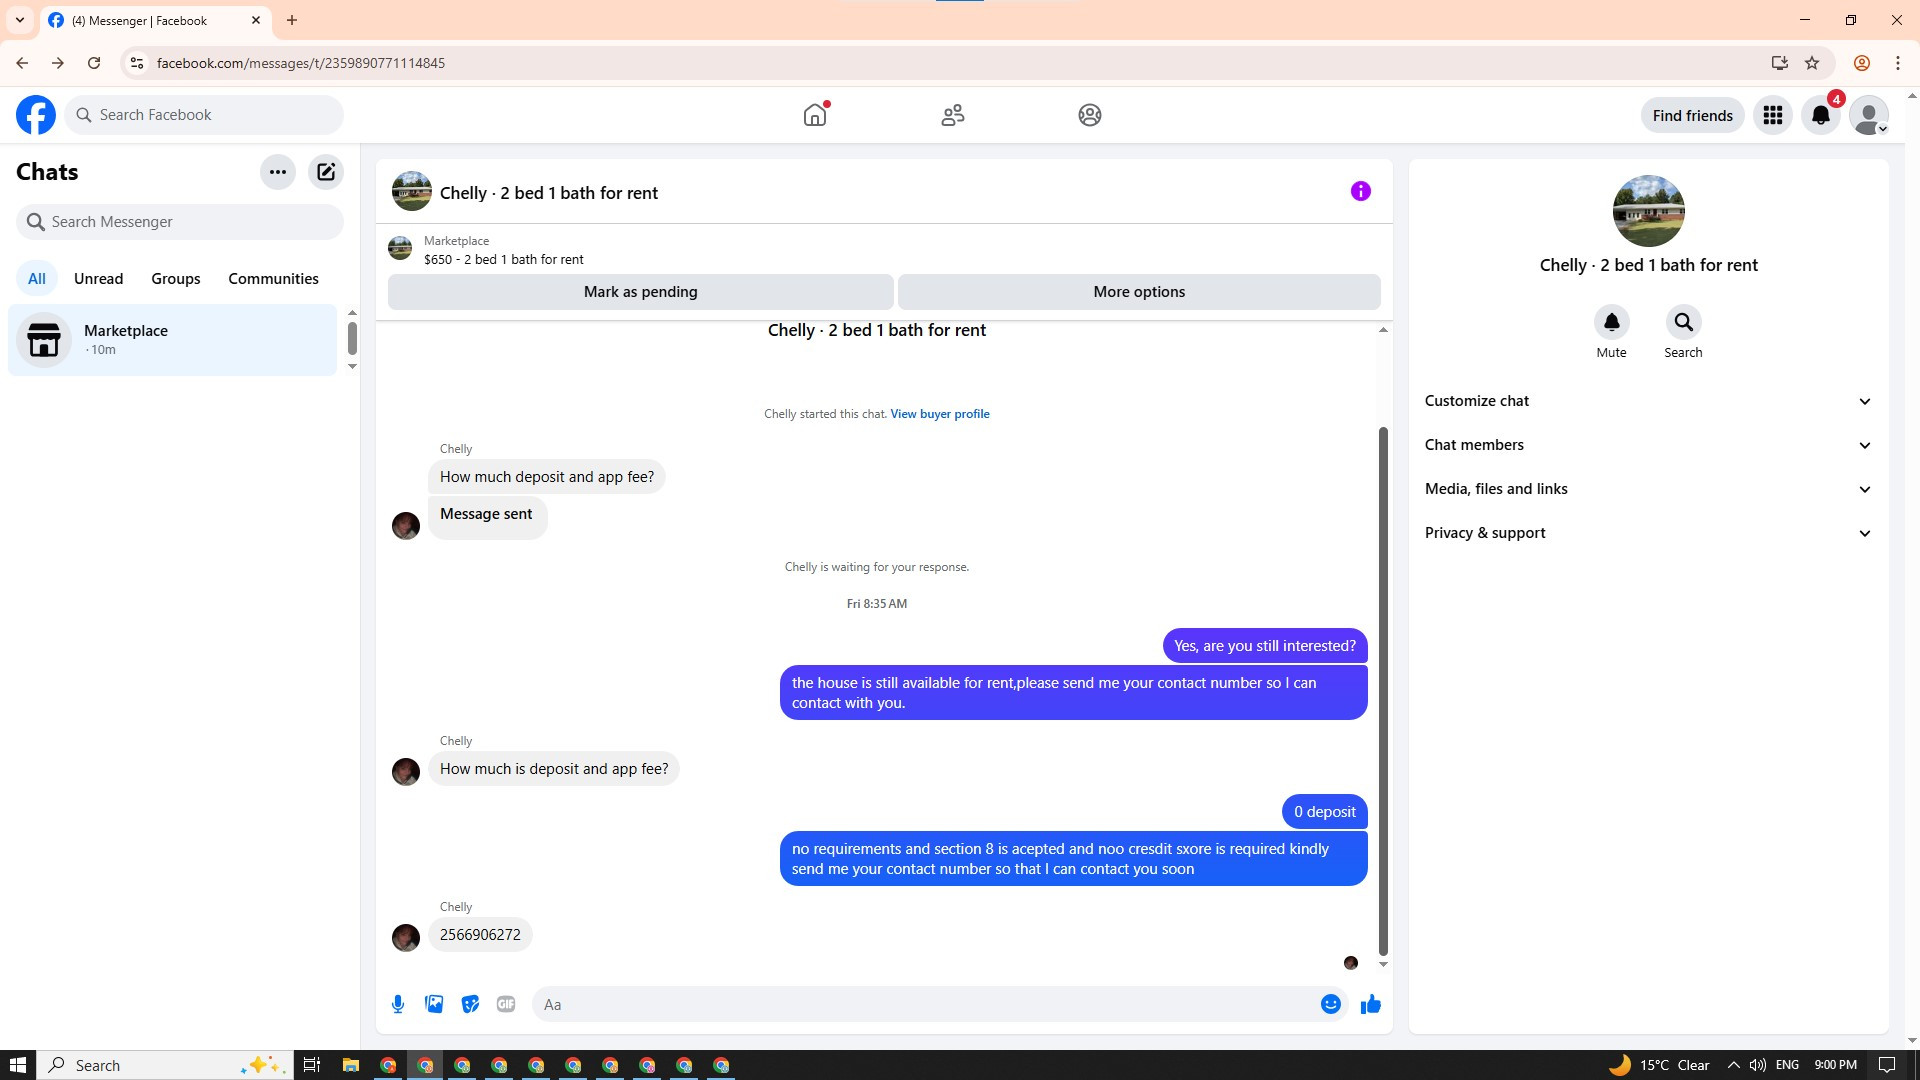This screenshot has width=1920, height=1080.
Task: Switch to the Messenger browser tab
Action: click(155, 20)
